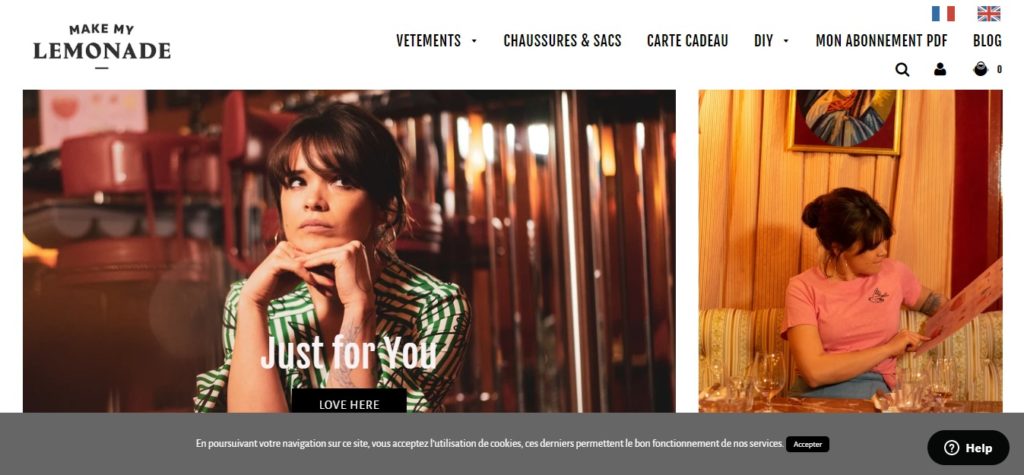Open the shopping bag cart icon
Viewport: 1024px width, 475px height.
coord(980,69)
